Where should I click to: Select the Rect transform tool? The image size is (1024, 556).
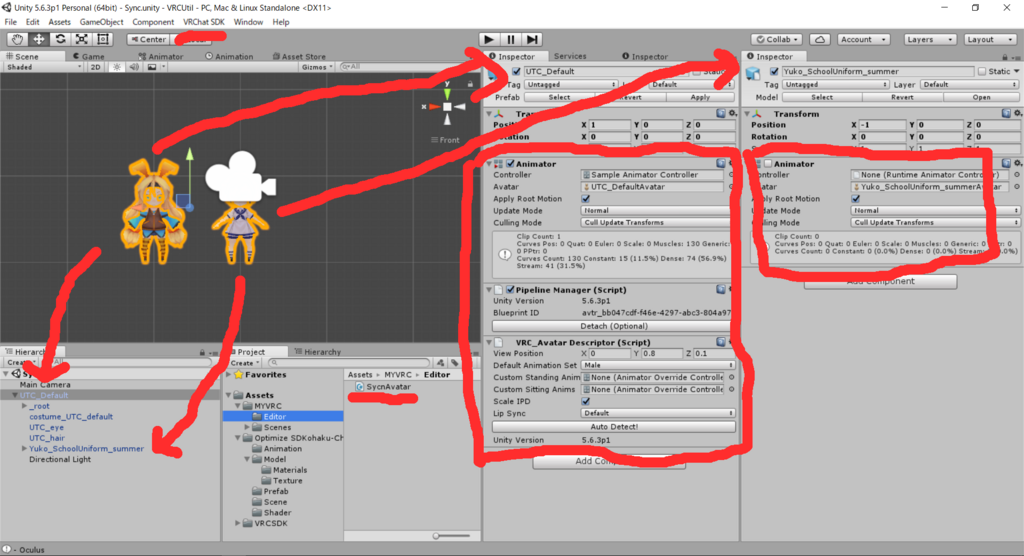click(x=103, y=39)
